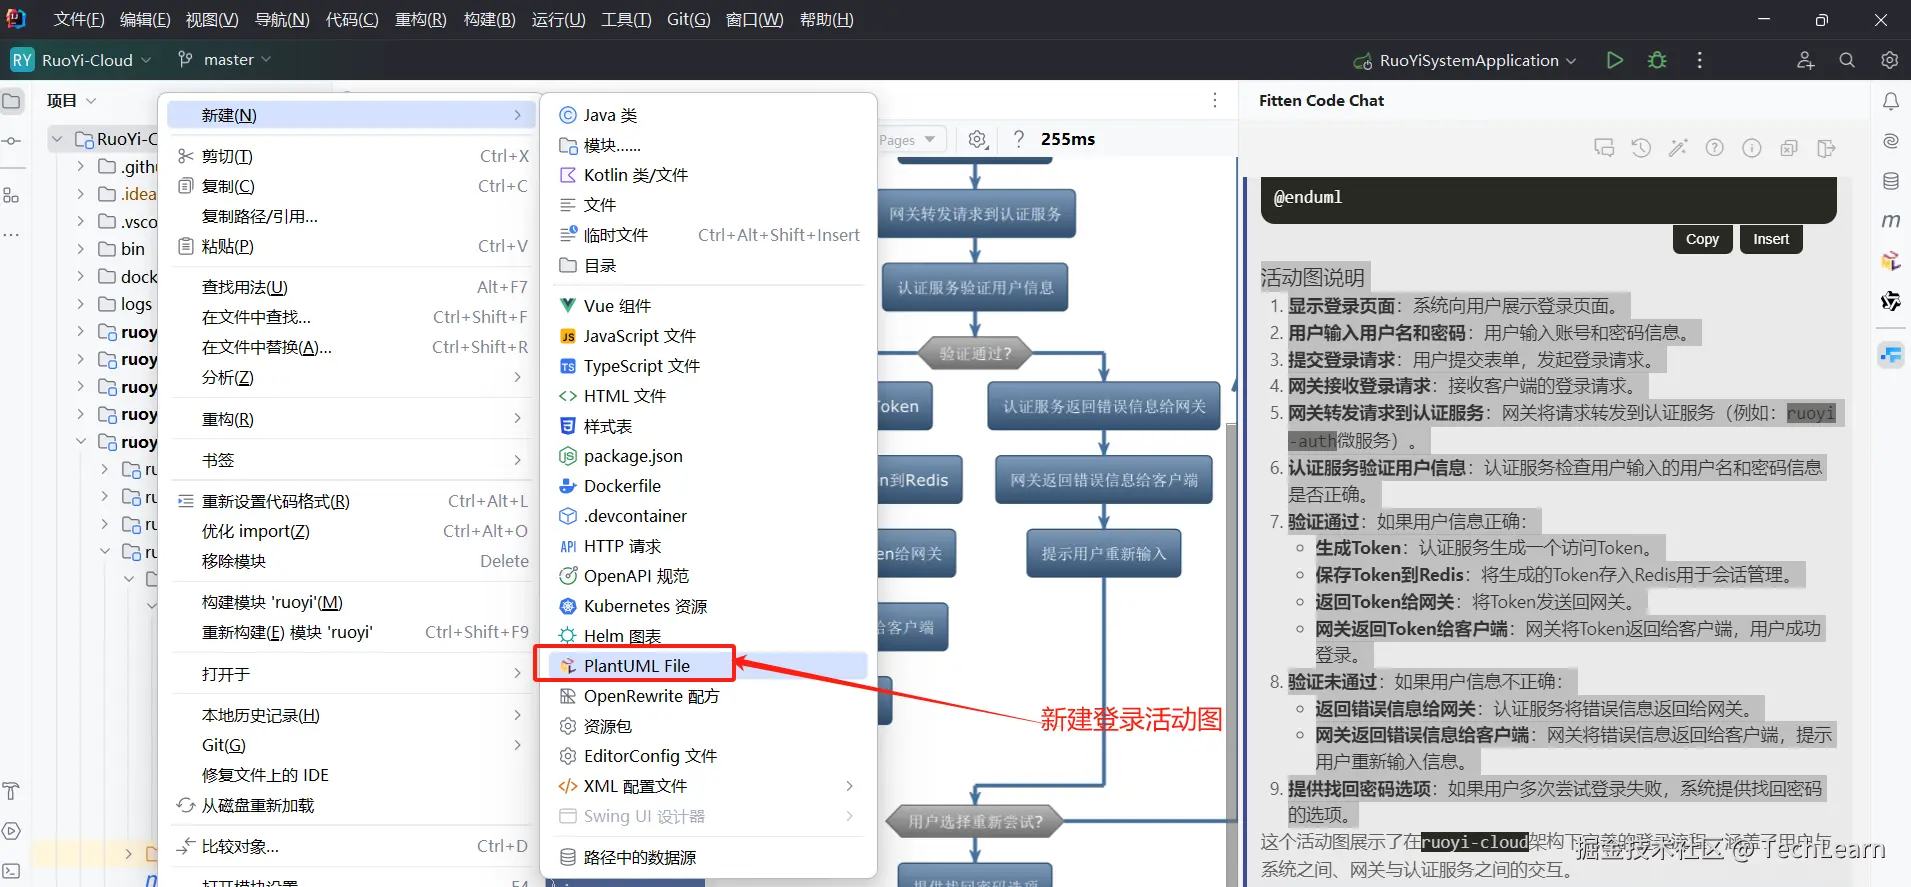1911x887 pixels.
Task: Select 比较对象... in context menu
Action: 350,846
